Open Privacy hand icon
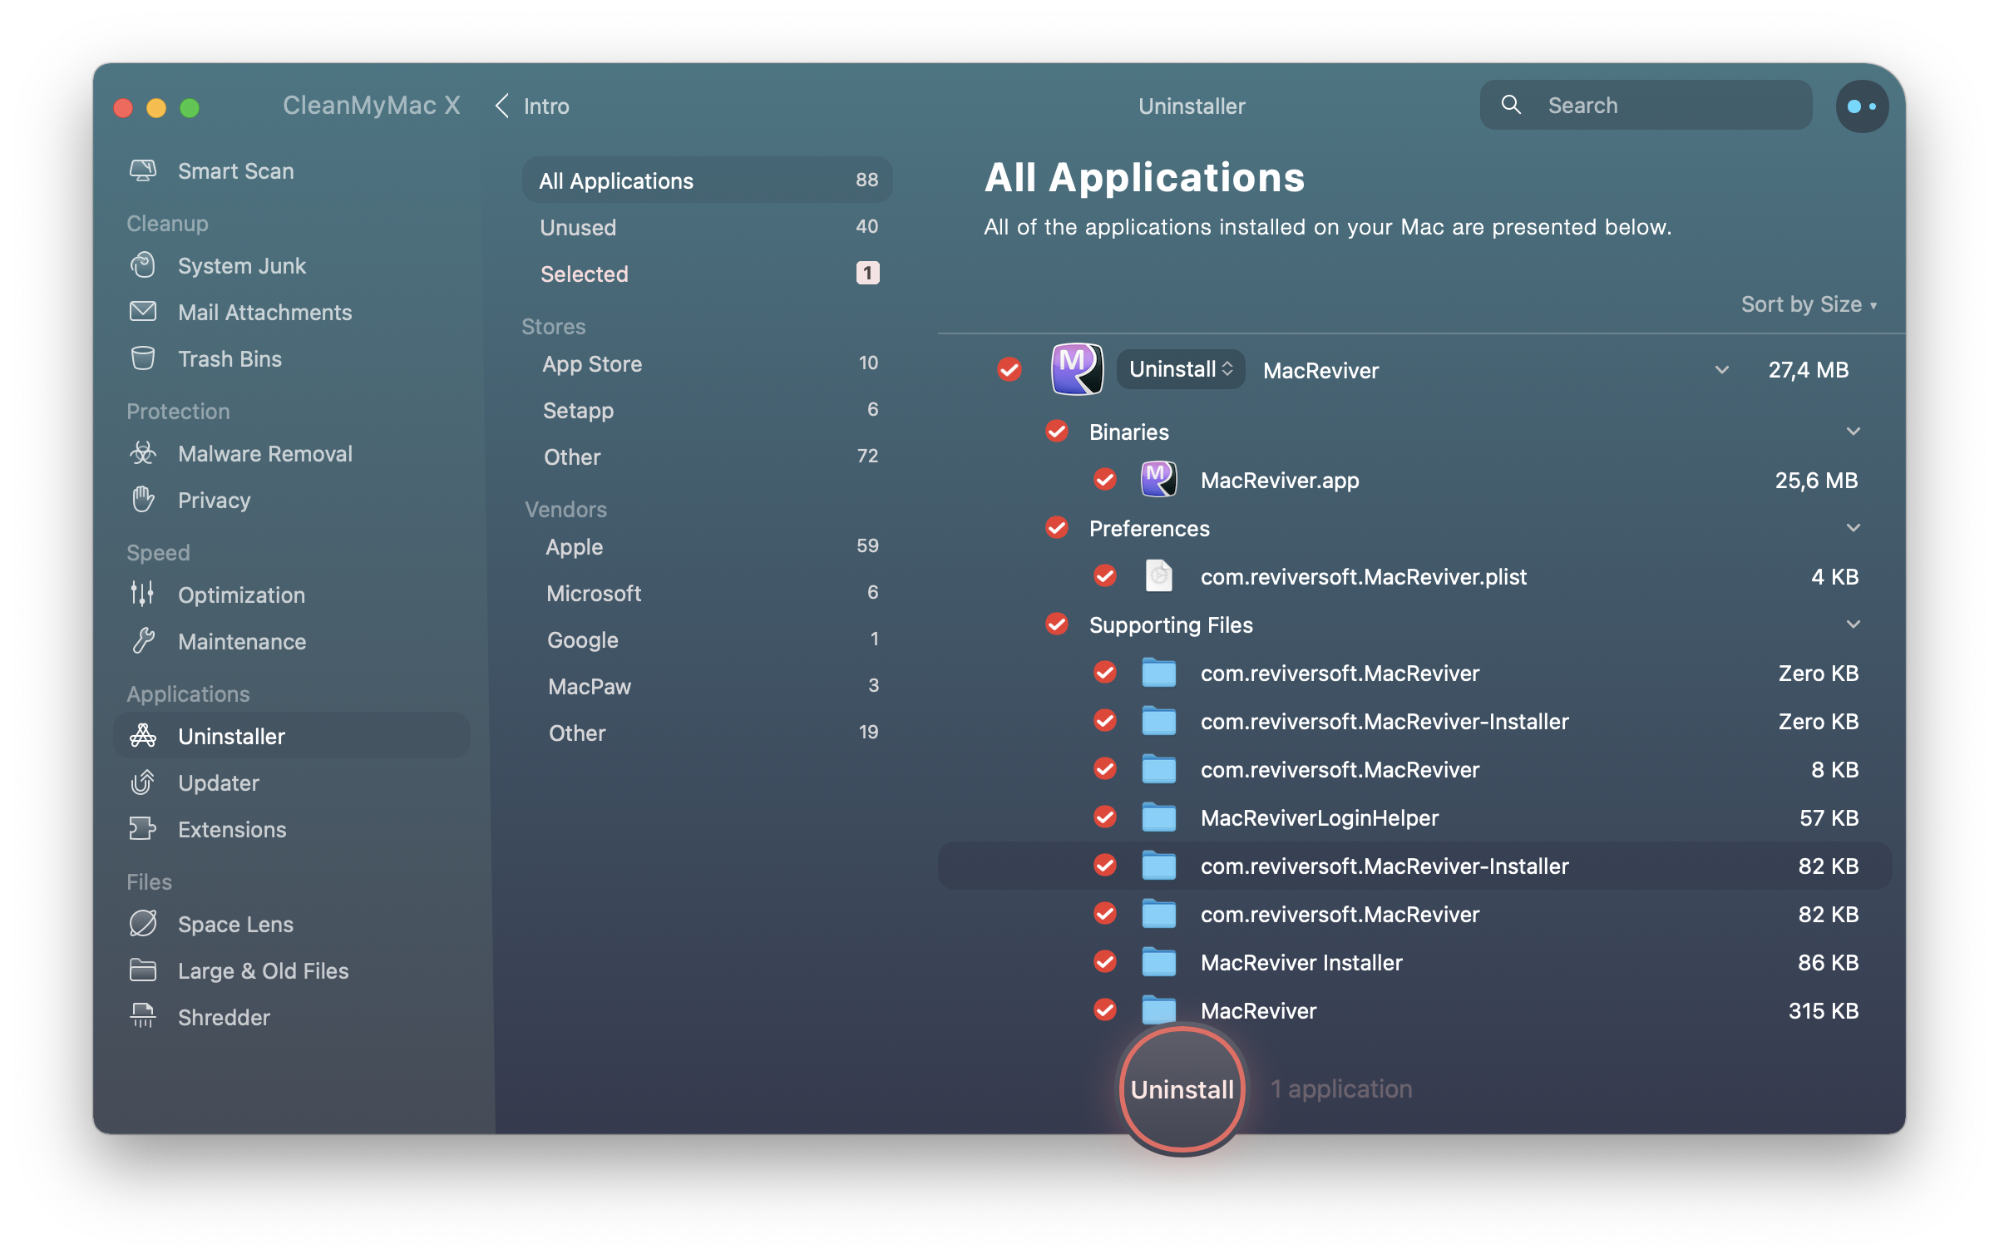Viewport: 1999px width, 1258px height. [x=143, y=500]
